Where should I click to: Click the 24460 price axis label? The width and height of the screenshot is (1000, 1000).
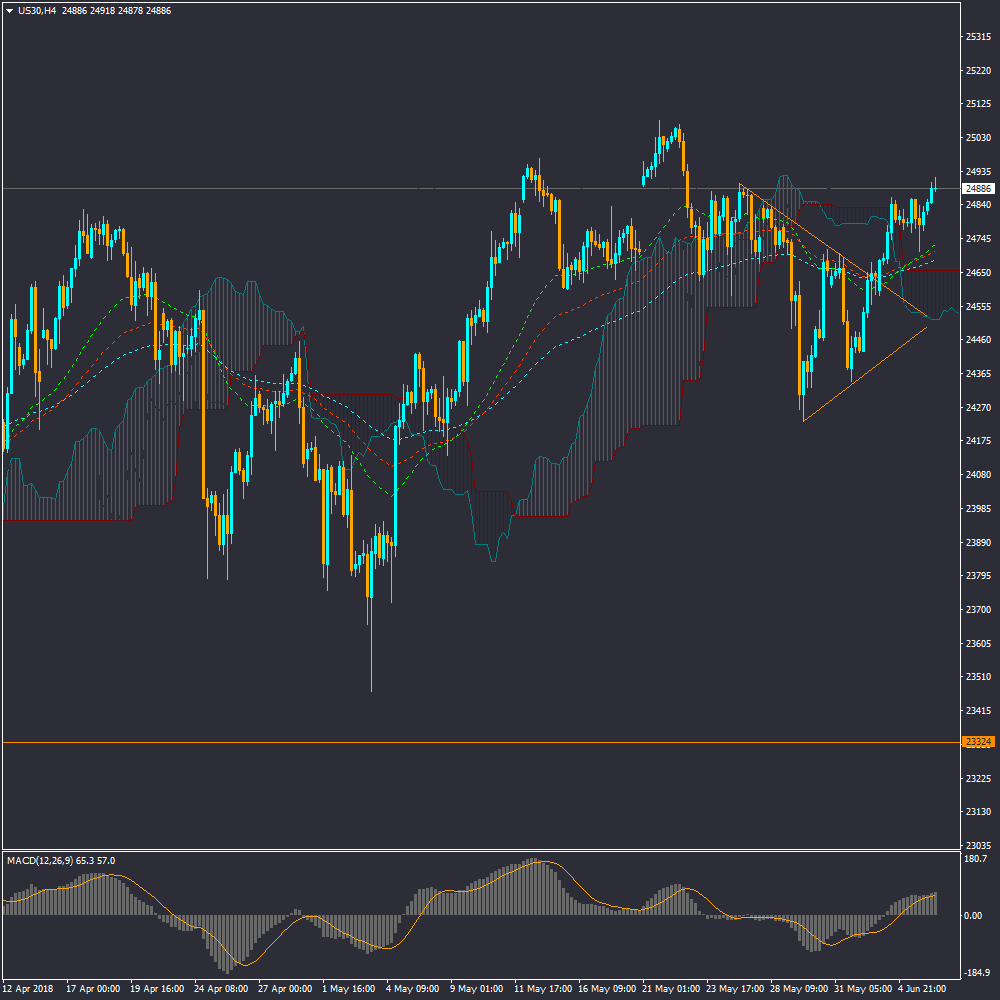point(978,340)
